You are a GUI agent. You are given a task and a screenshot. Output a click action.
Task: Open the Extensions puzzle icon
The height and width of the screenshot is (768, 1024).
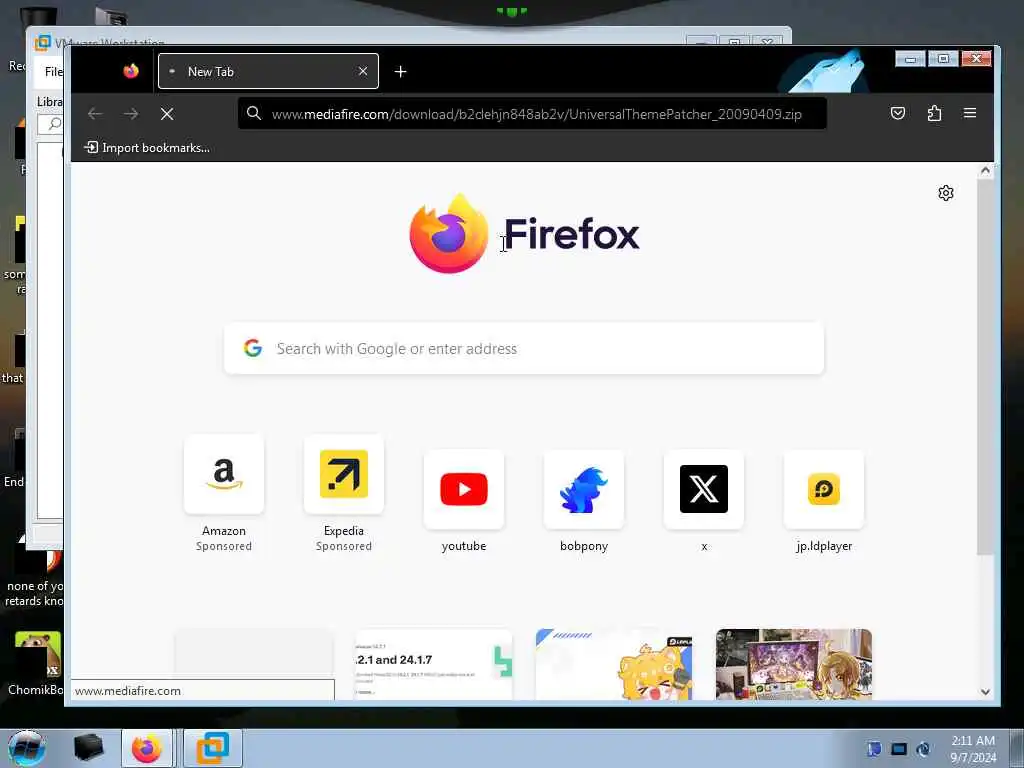pos(935,114)
